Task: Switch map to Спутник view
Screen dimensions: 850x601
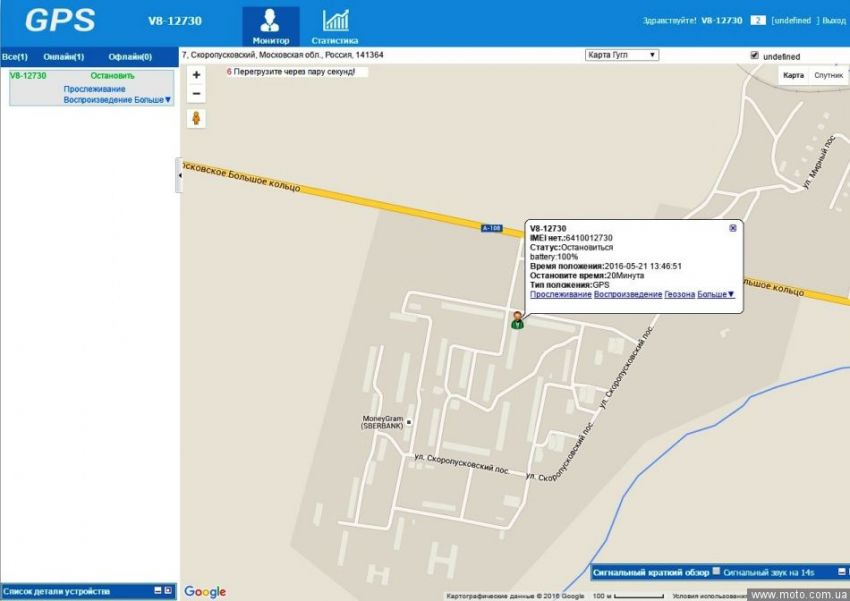Action: point(828,75)
